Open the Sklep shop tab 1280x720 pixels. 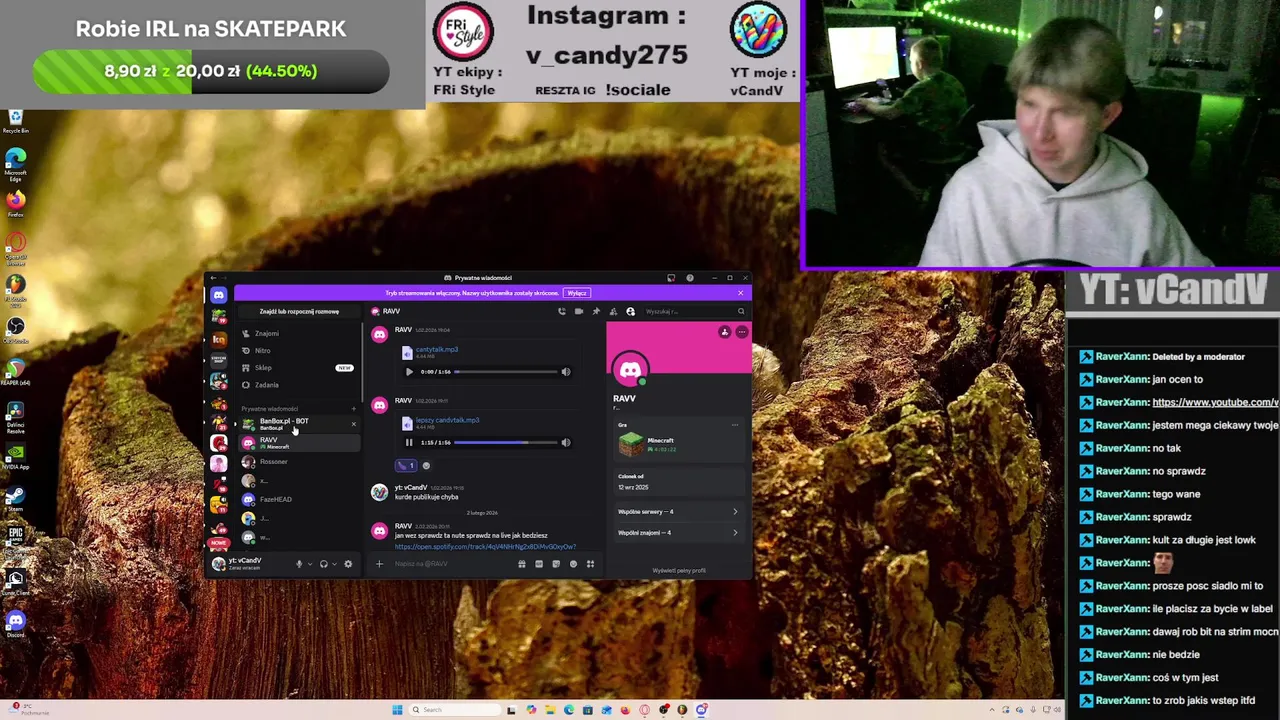pyautogui.click(x=299, y=368)
